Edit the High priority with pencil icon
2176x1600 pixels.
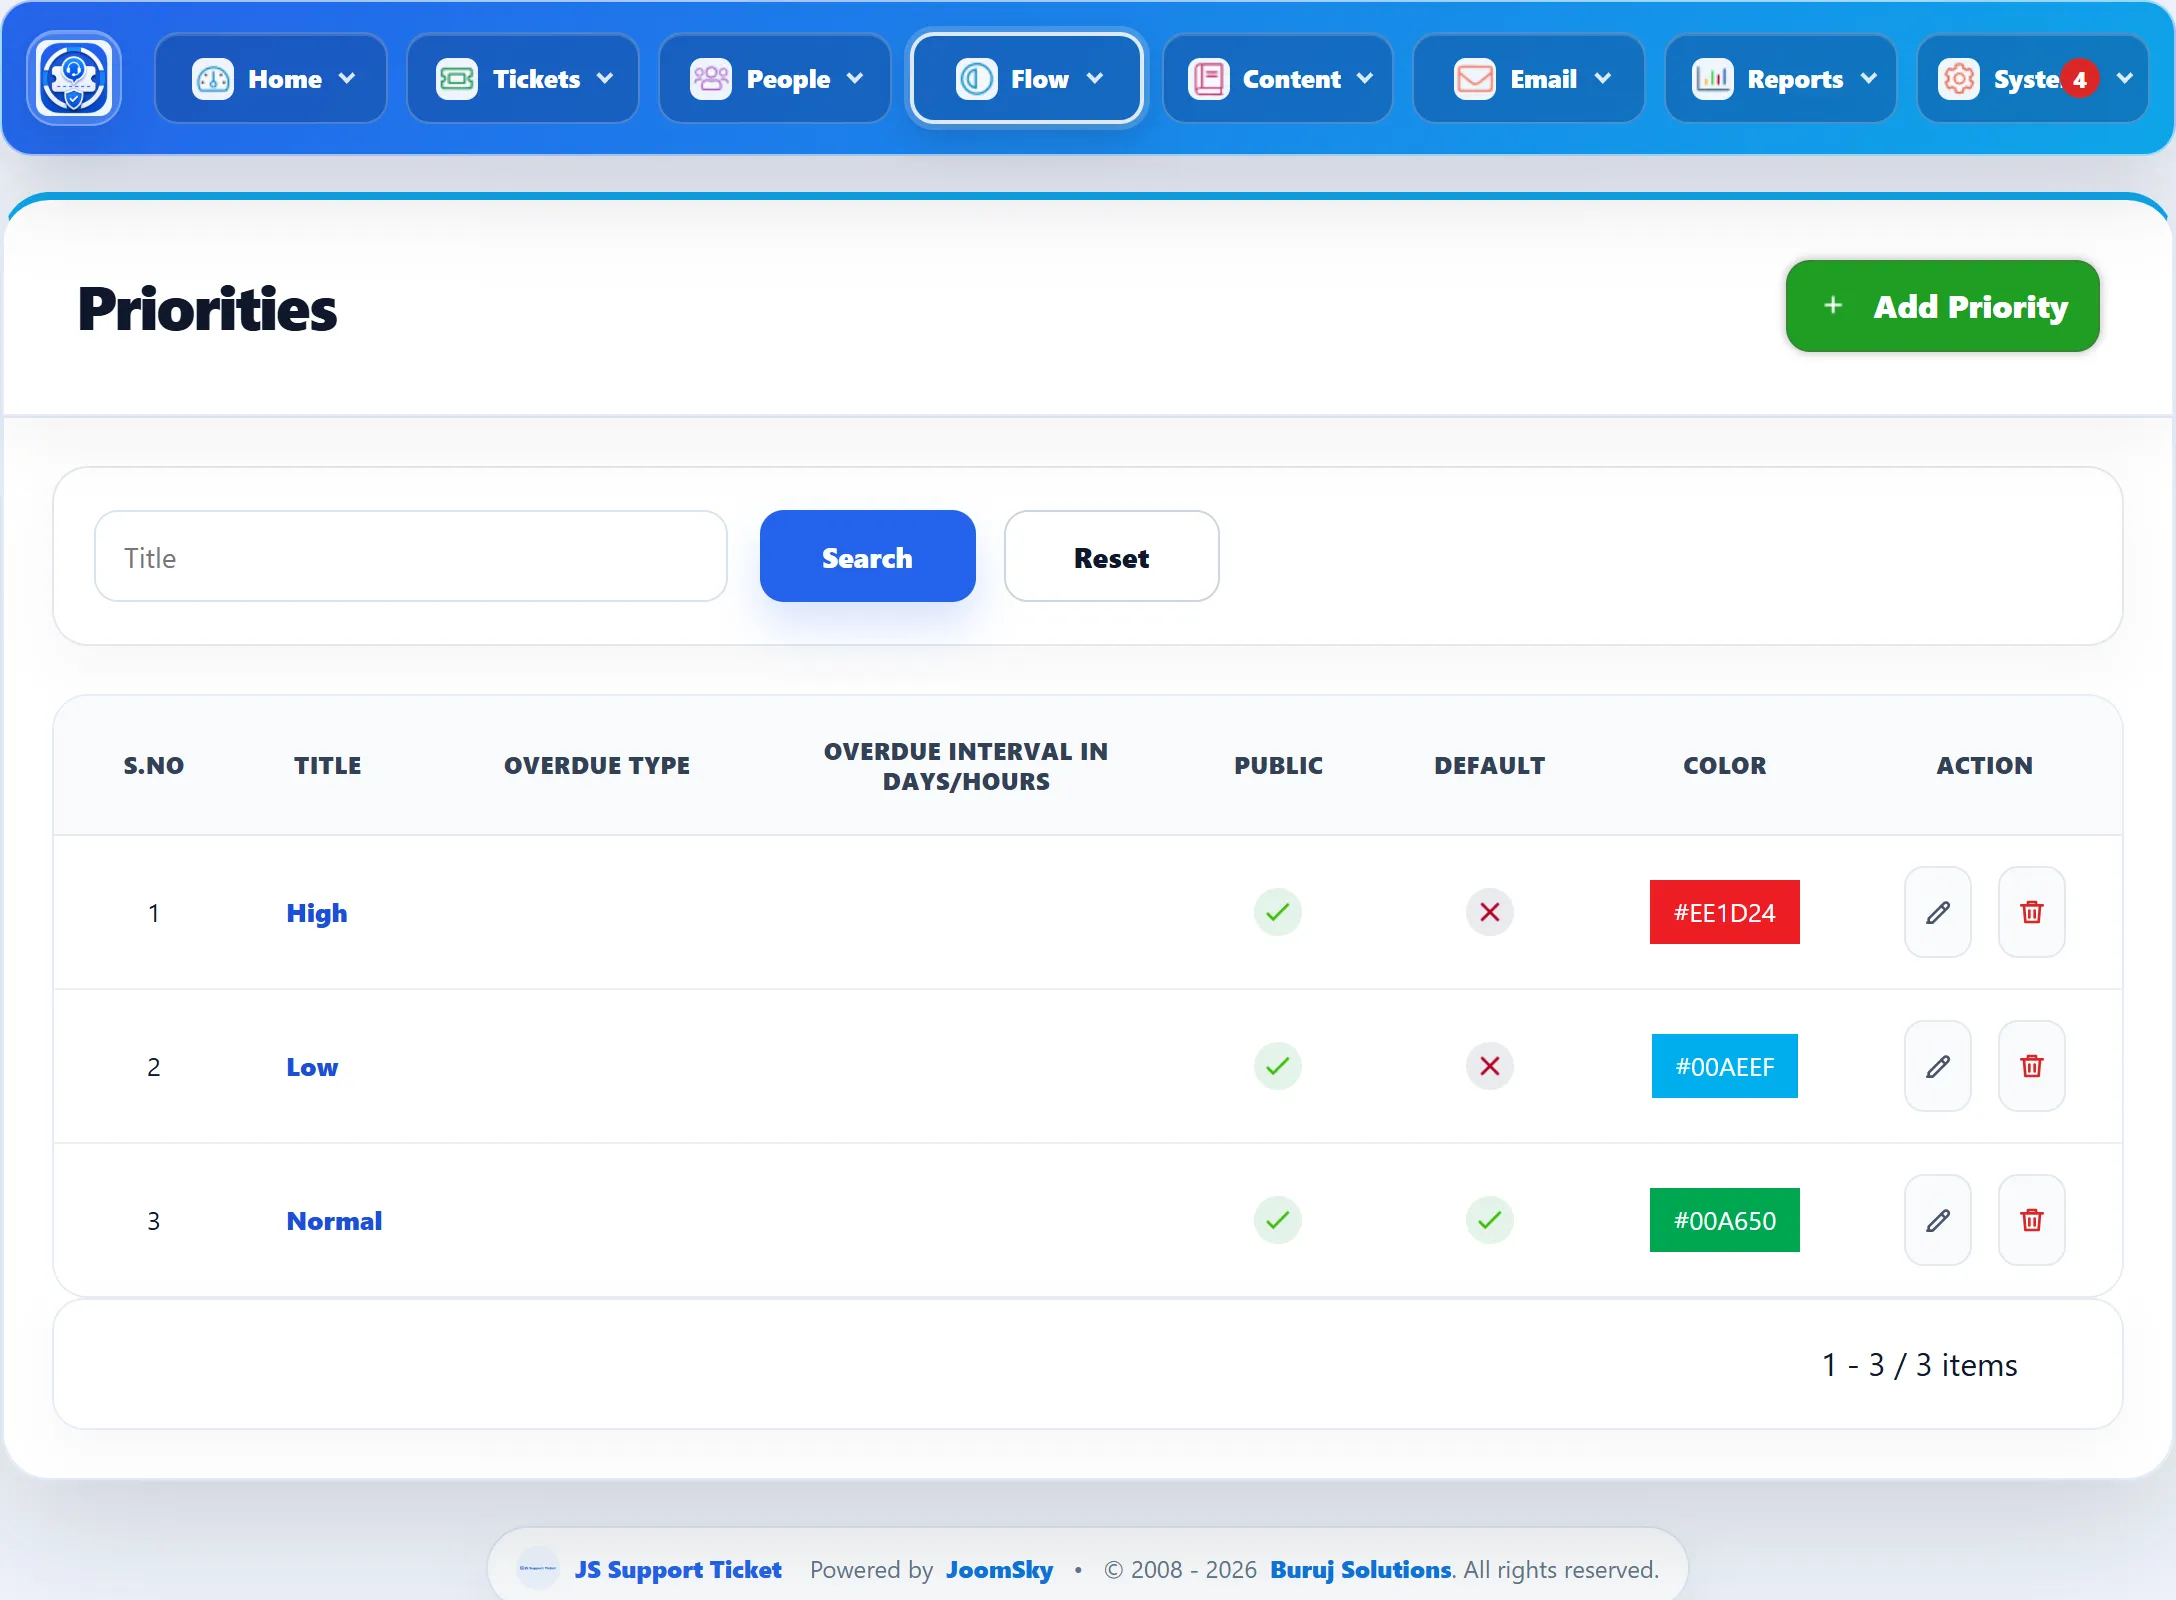point(1937,912)
